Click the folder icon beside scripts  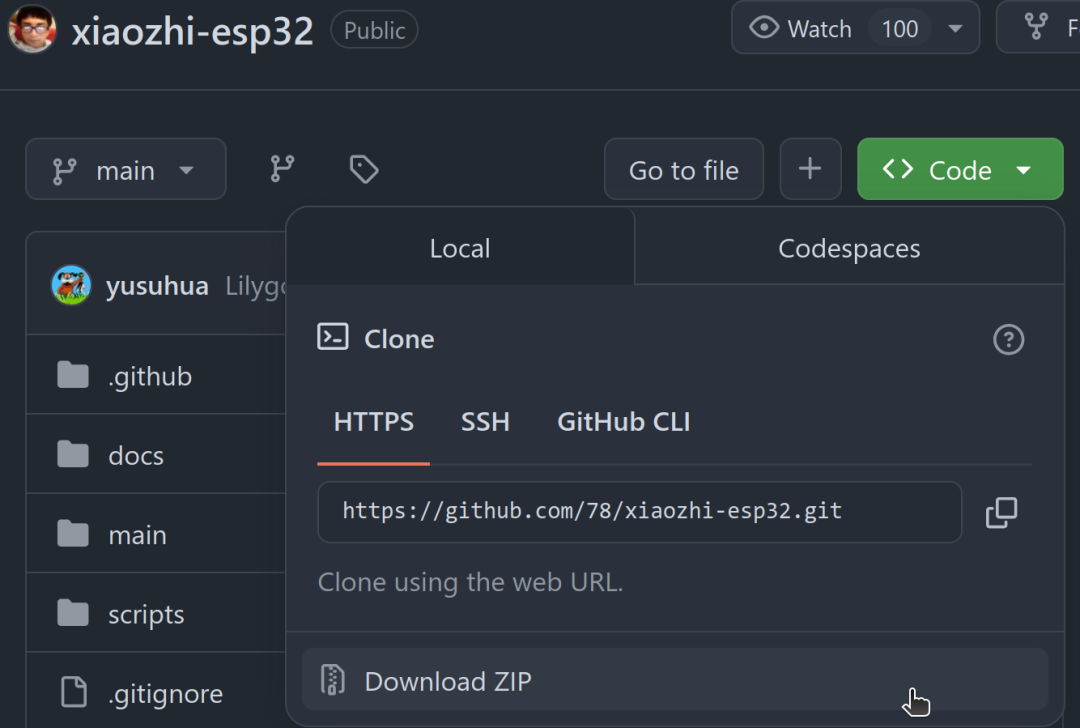click(73, 613)
